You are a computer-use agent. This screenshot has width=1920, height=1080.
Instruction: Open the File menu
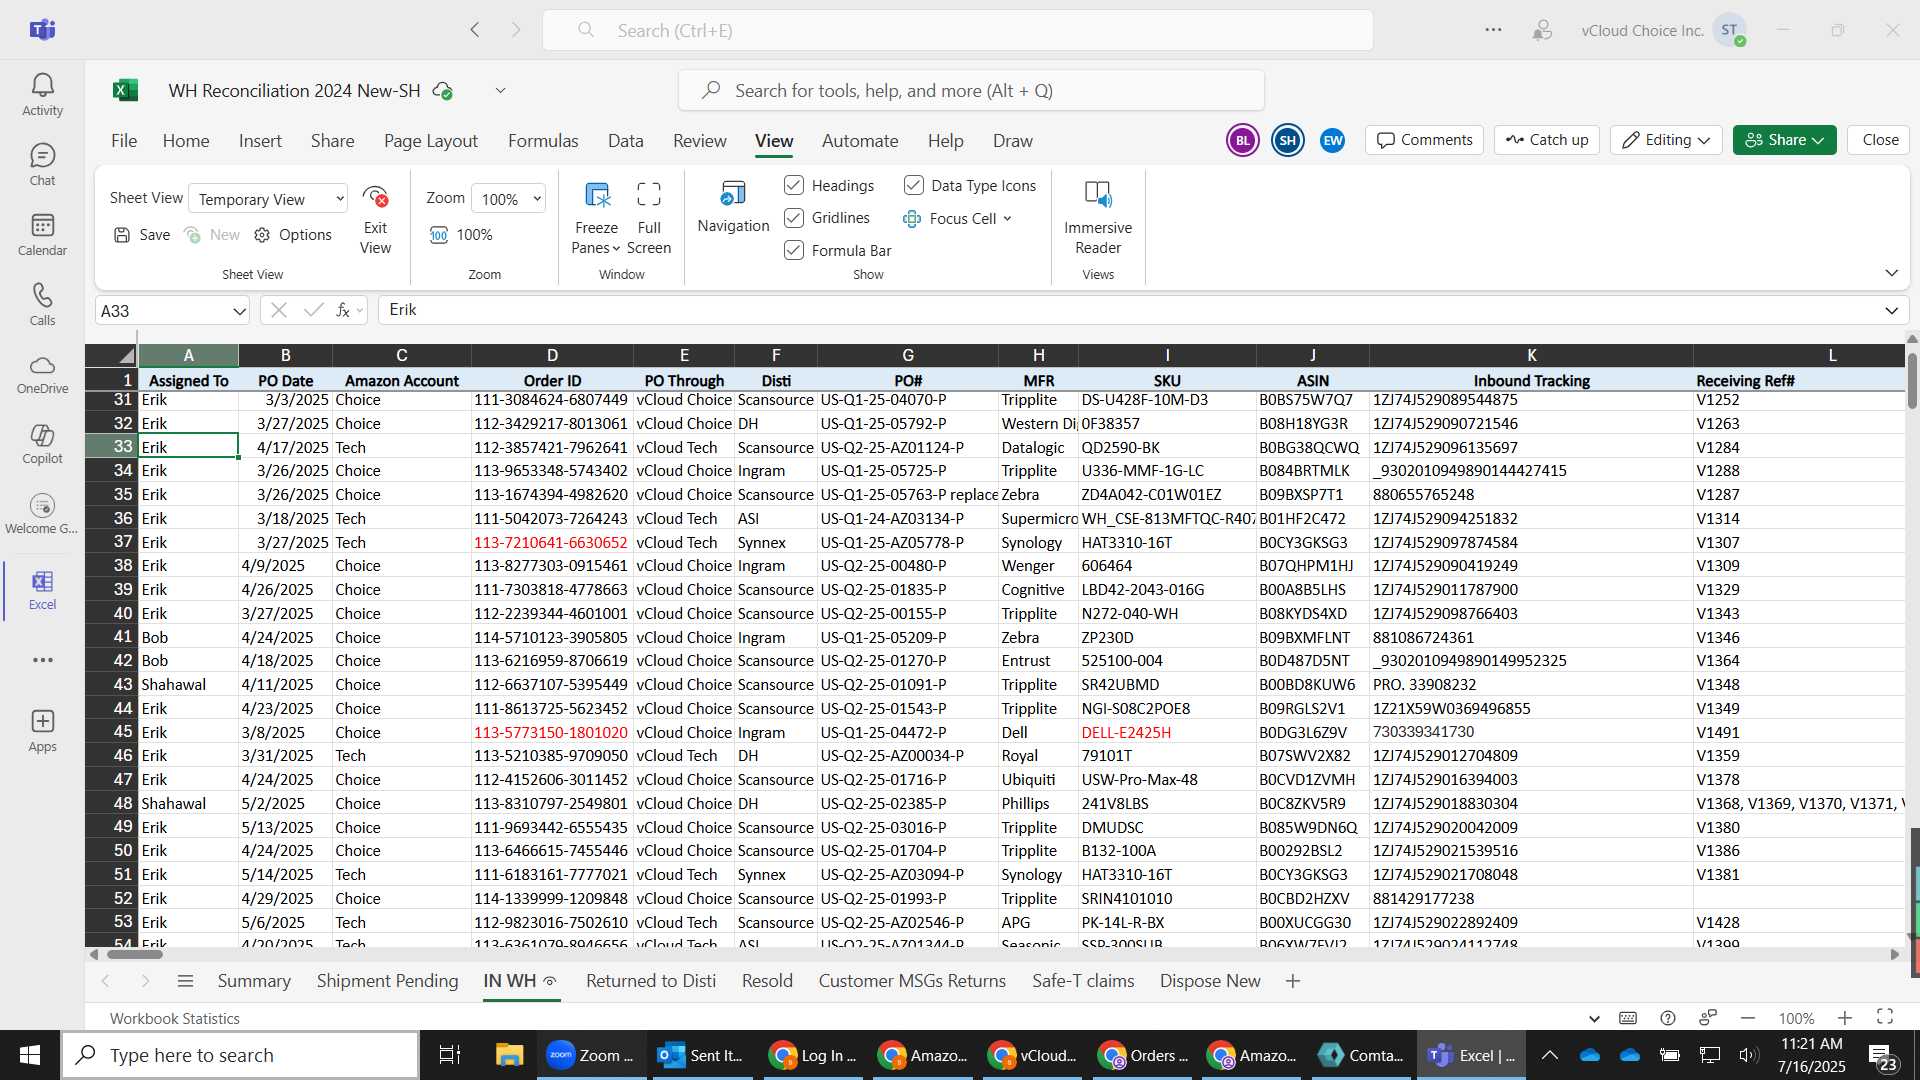[124, 141]
